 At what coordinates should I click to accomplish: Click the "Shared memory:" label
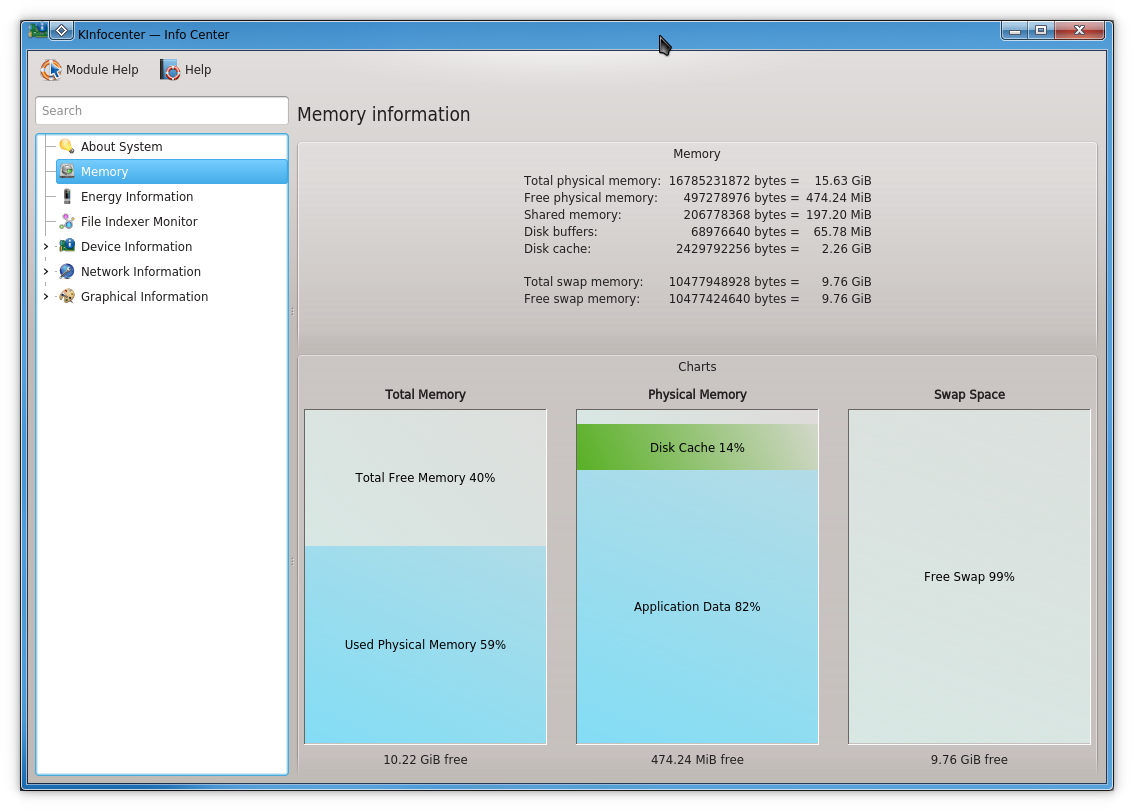[x=573, y=215]
